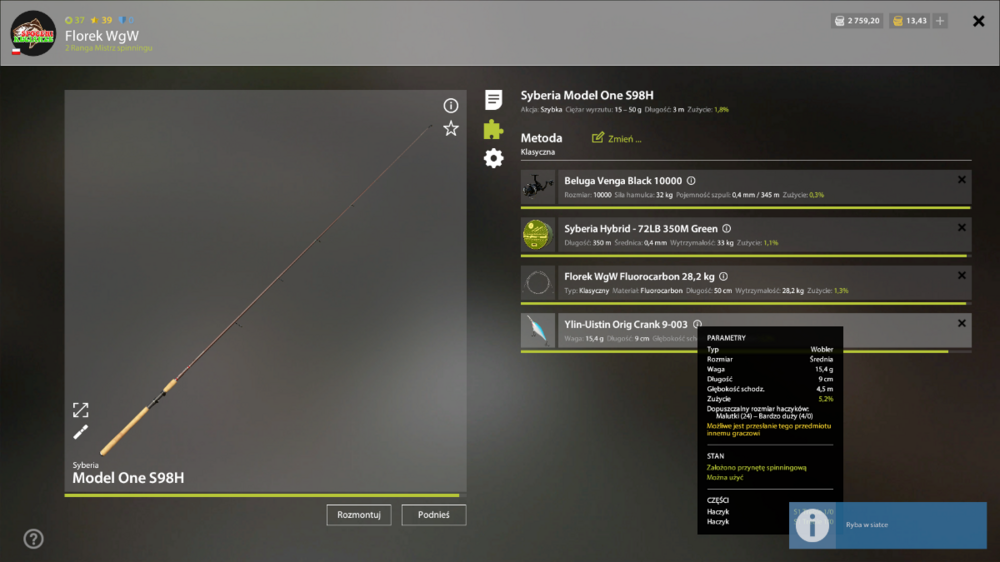
Task: Toggle favorite star on rod preview
Action: pyautogui.click(x=451, y=129)
